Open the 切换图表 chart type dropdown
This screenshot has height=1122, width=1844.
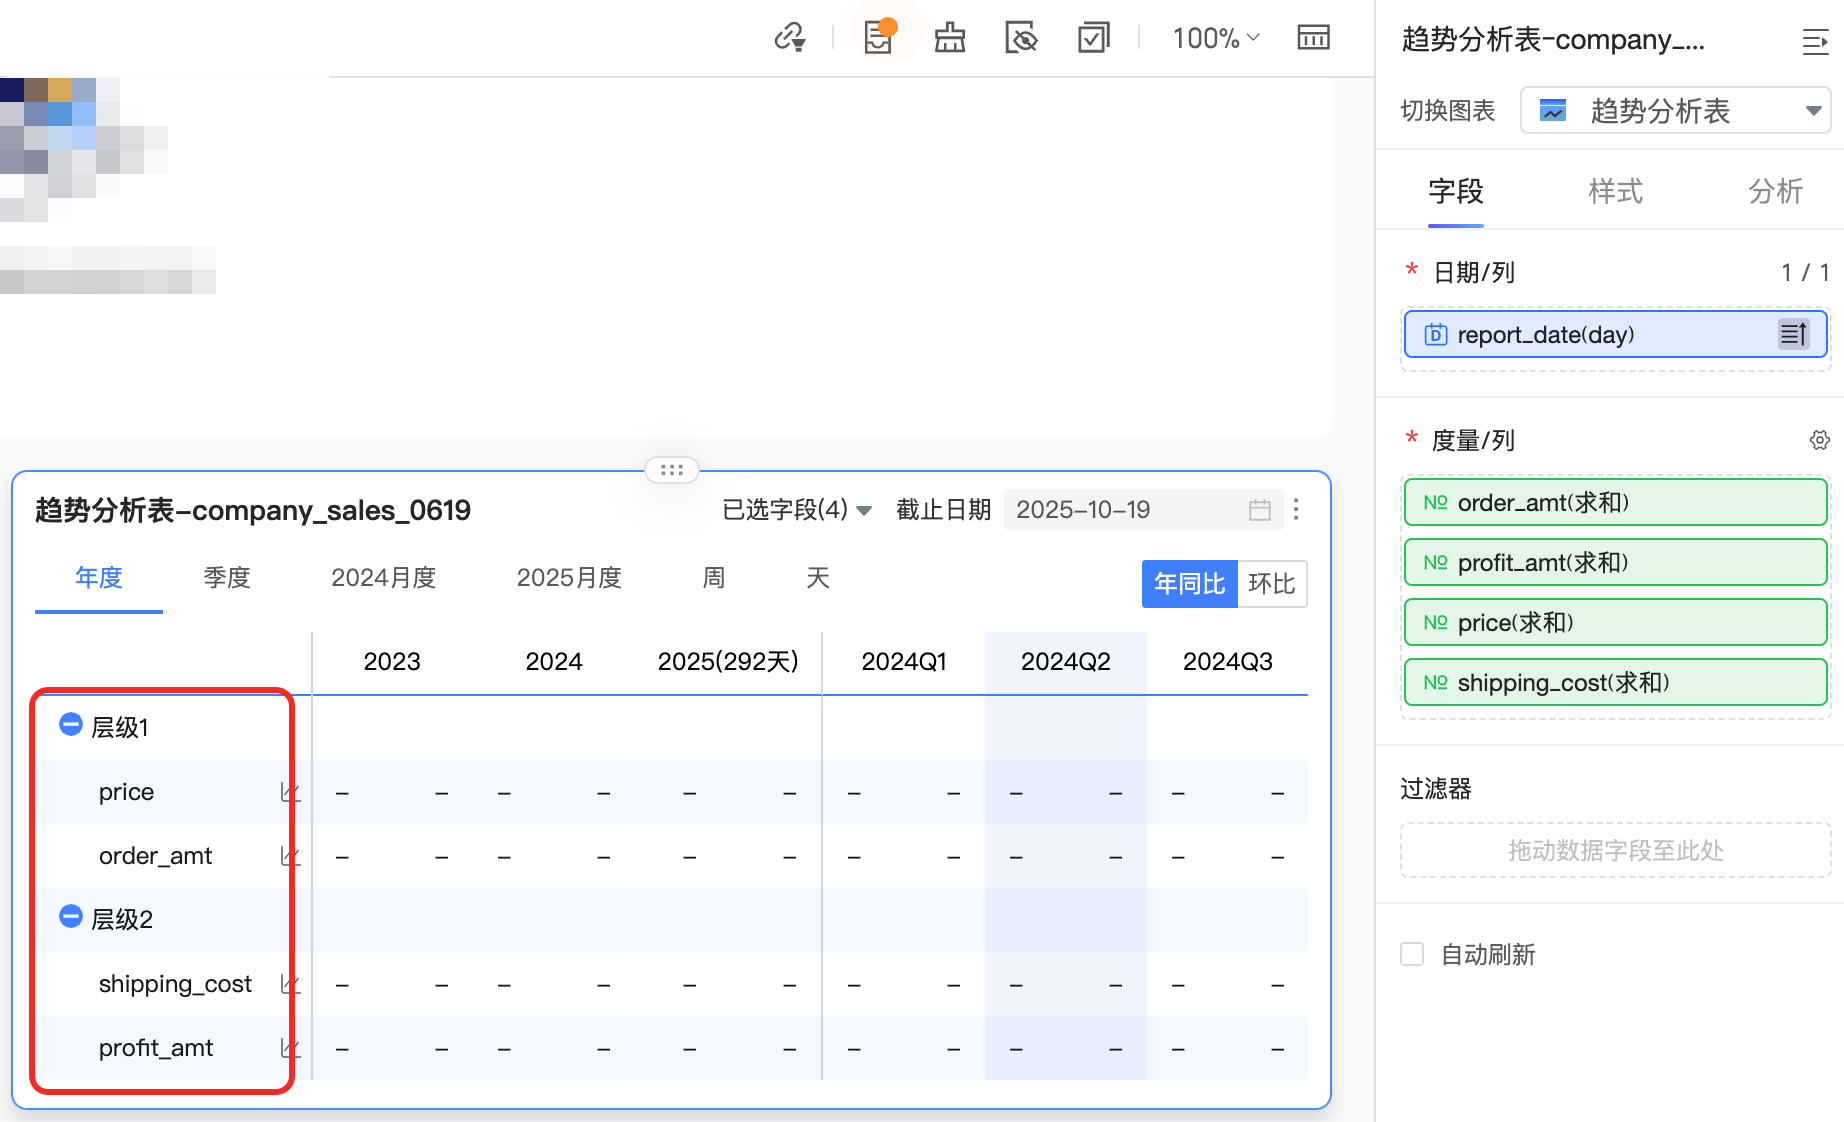[1675, 111]
